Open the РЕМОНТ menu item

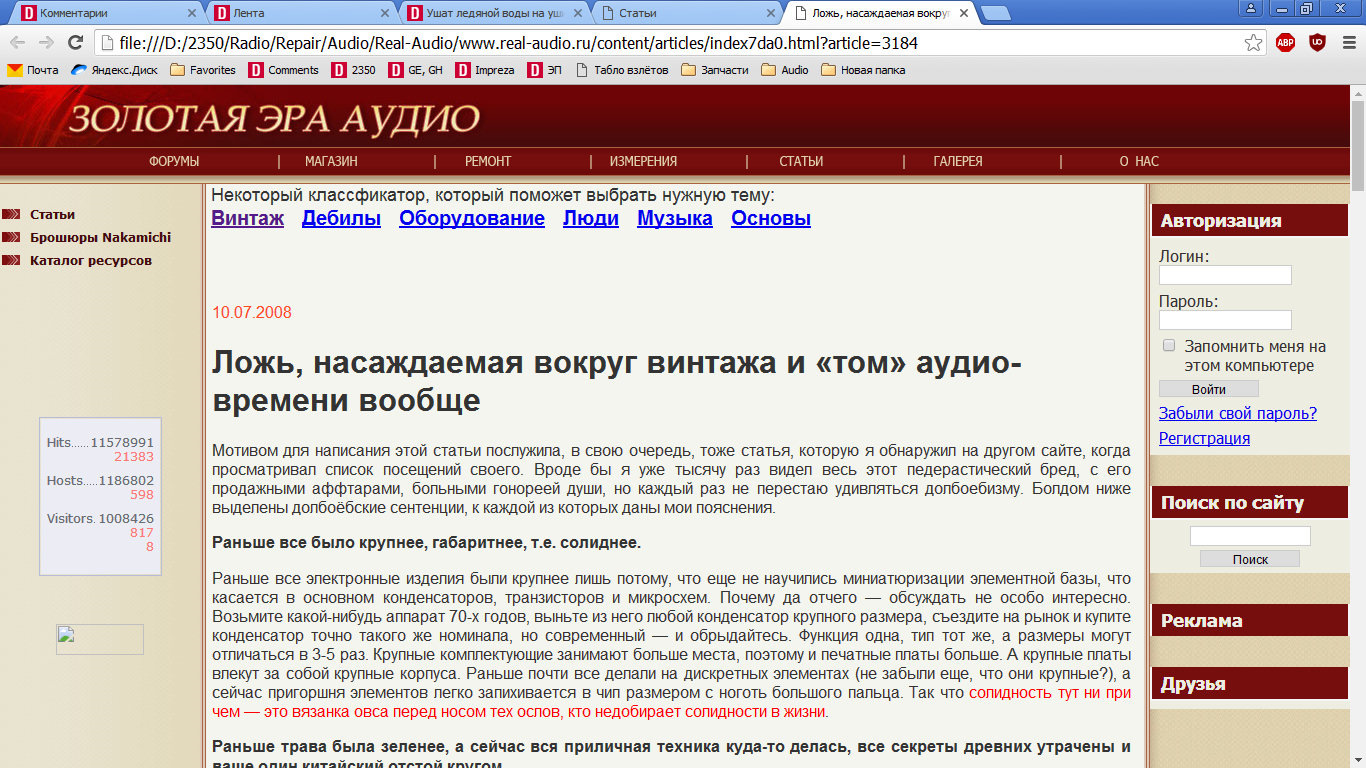[488, 161]
